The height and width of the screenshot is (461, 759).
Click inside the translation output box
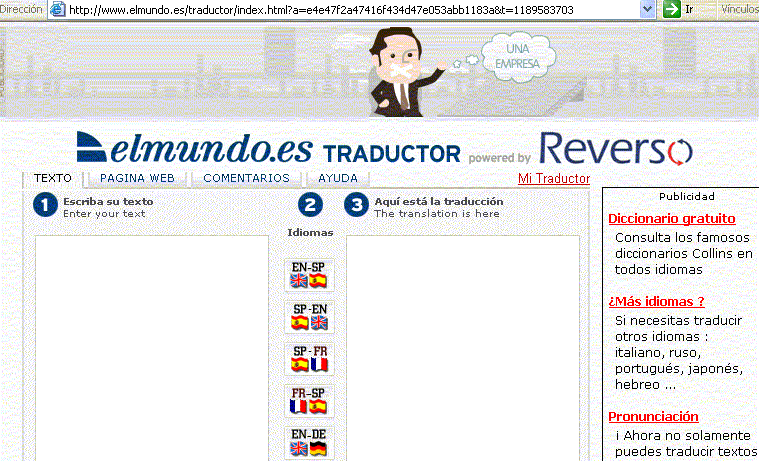pos(463,348)
